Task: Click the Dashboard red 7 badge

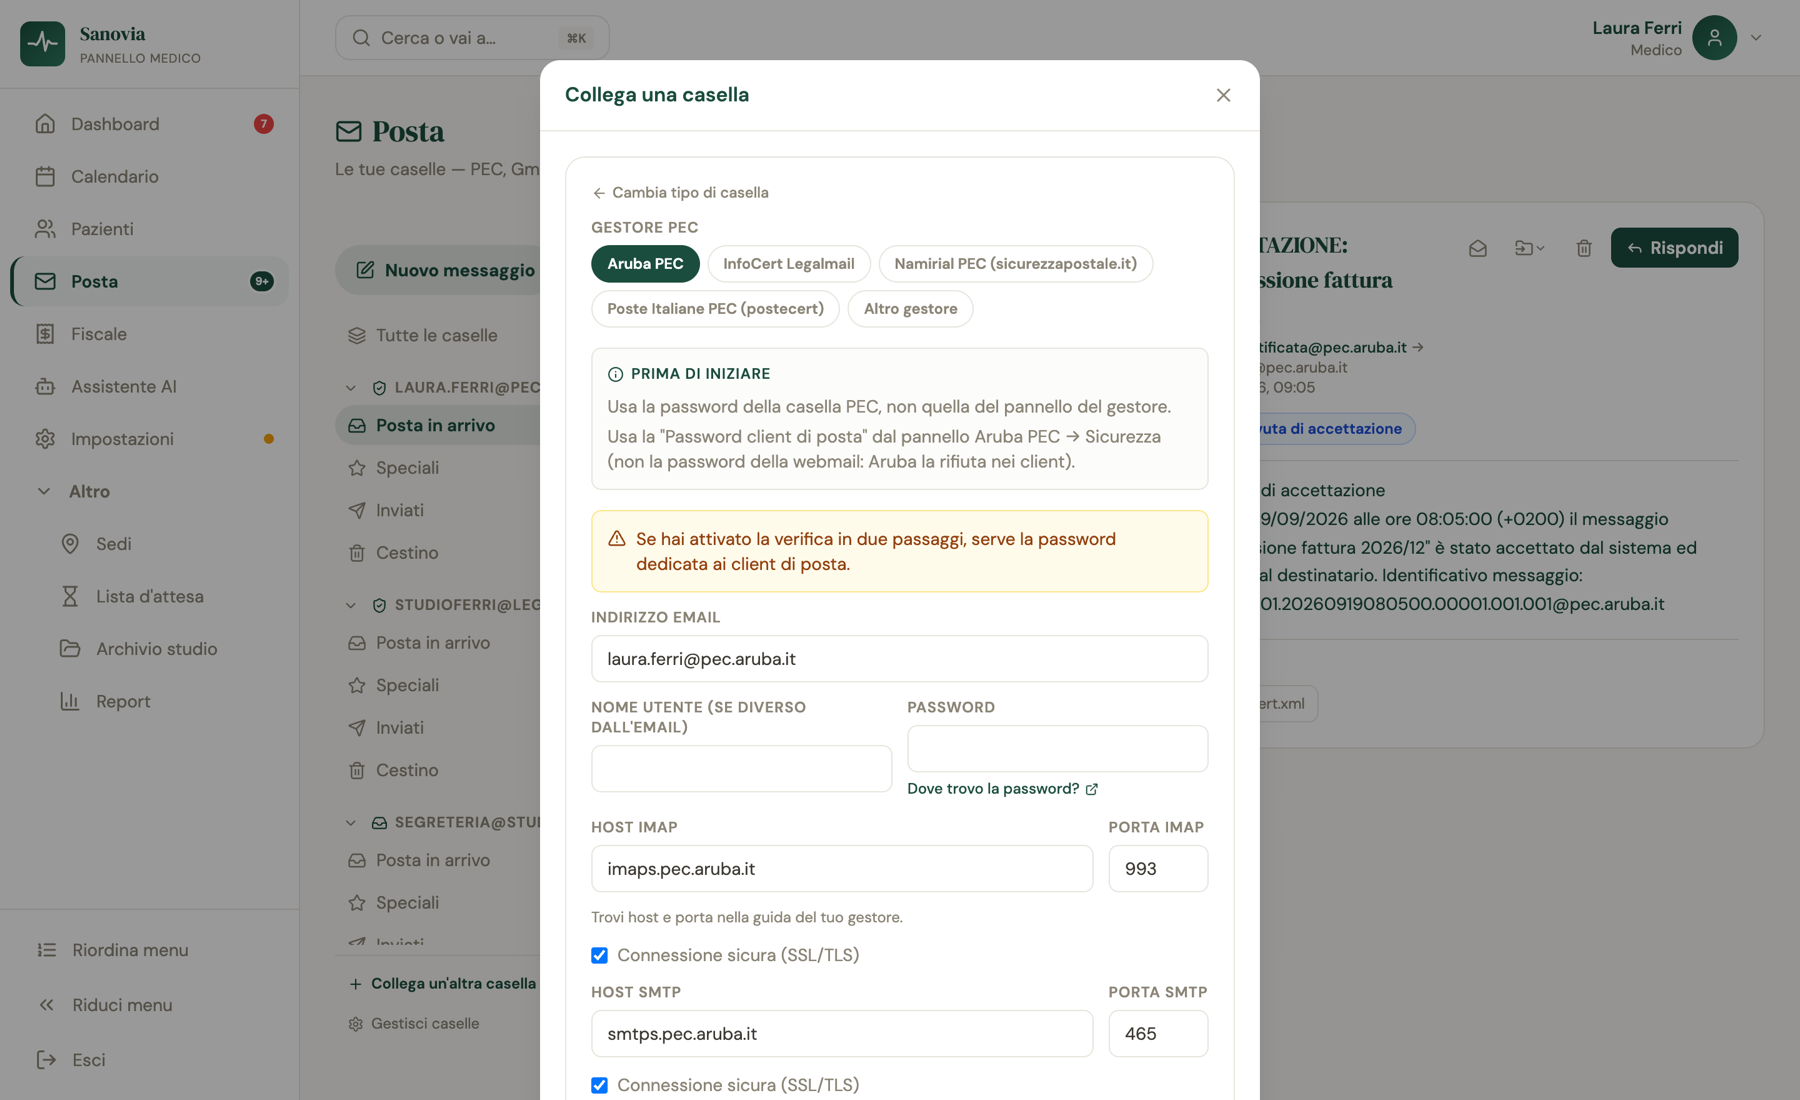Action: (x=263, y=124)
